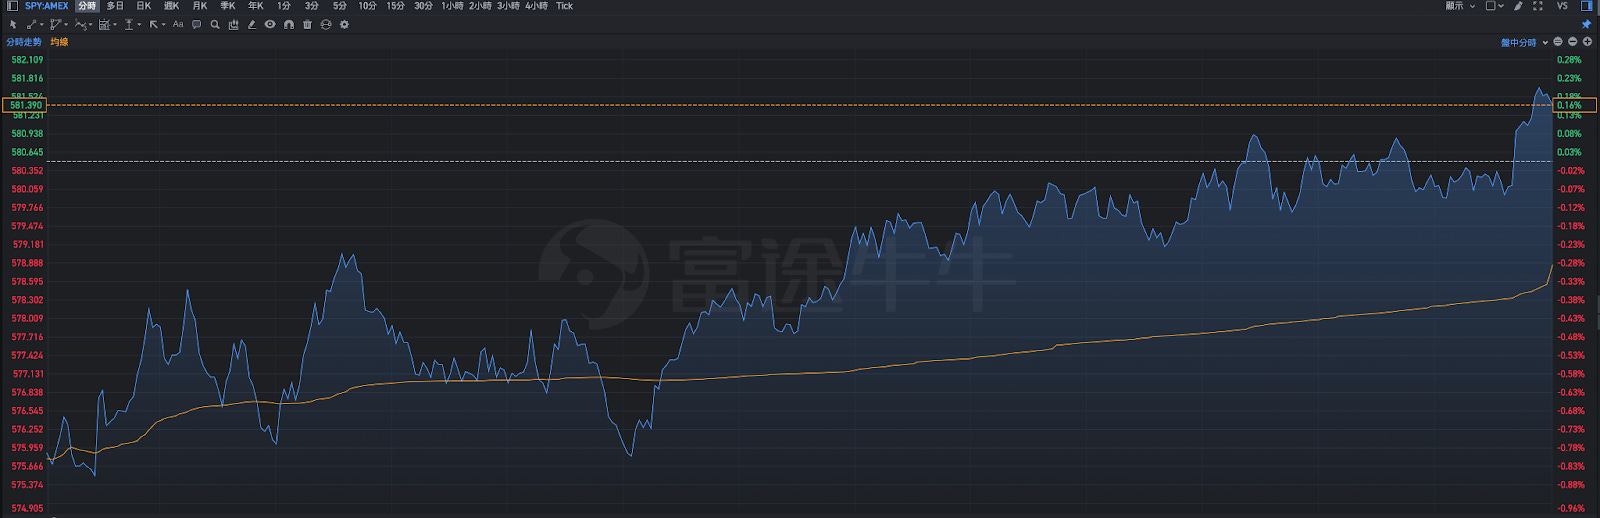The width and height of the screenshot is (1600, 518).
Task: Select the 30分 interval
Action: [424, 6]
